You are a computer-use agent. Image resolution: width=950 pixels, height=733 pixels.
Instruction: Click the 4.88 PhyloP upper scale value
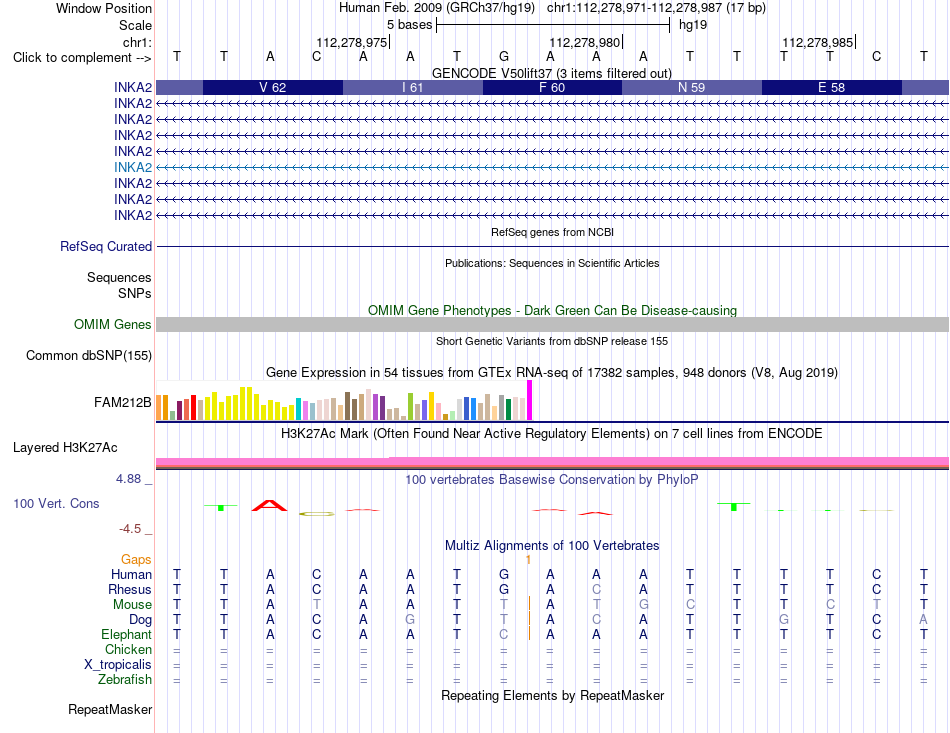coord(128,479)
